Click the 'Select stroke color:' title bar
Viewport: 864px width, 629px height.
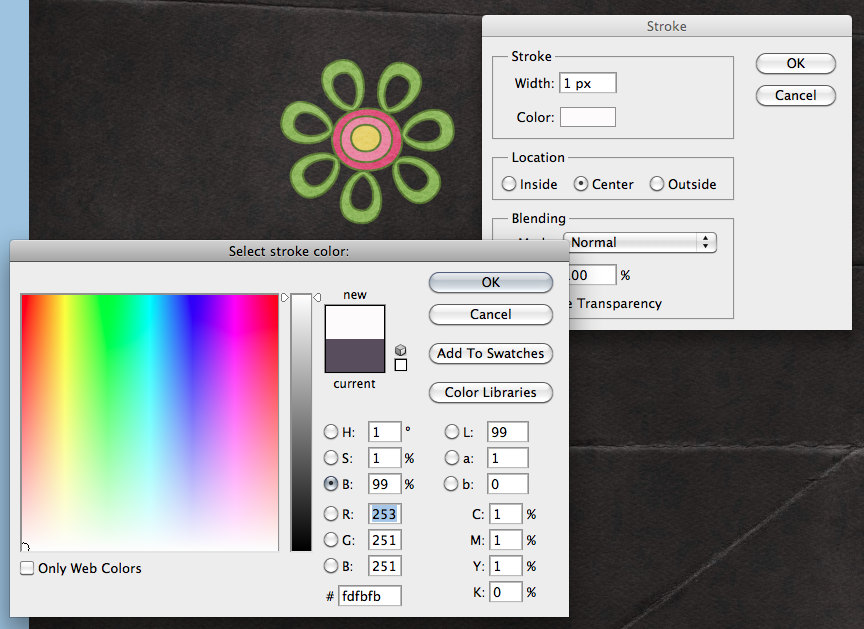coord(289,251)
